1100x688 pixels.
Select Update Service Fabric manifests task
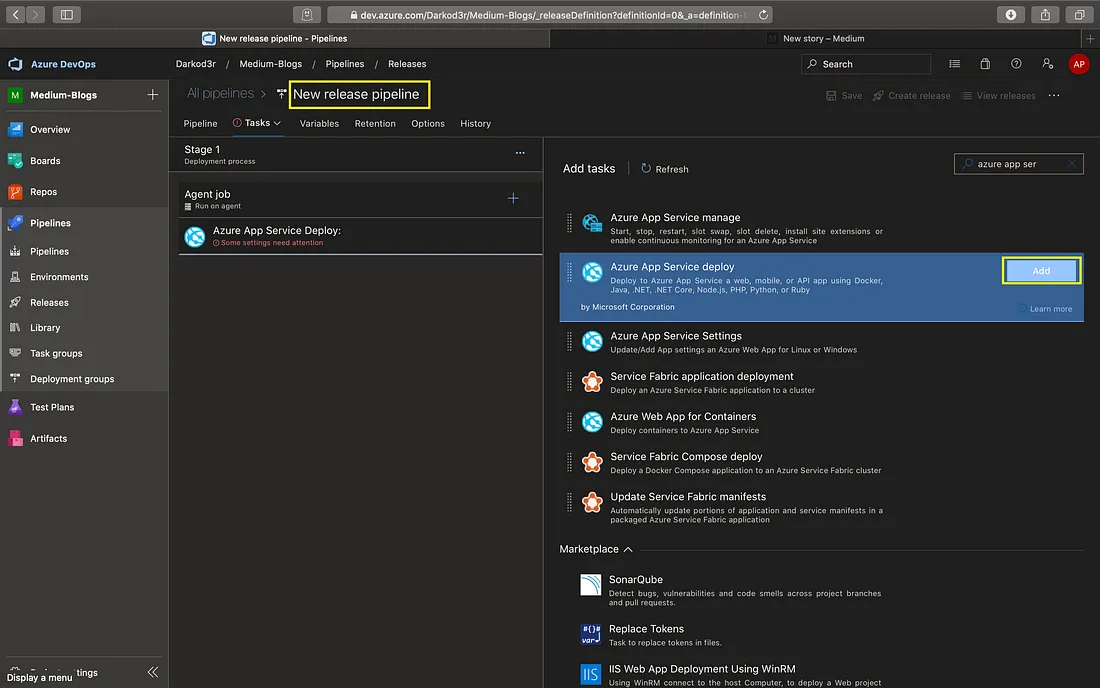pos(821,508)
